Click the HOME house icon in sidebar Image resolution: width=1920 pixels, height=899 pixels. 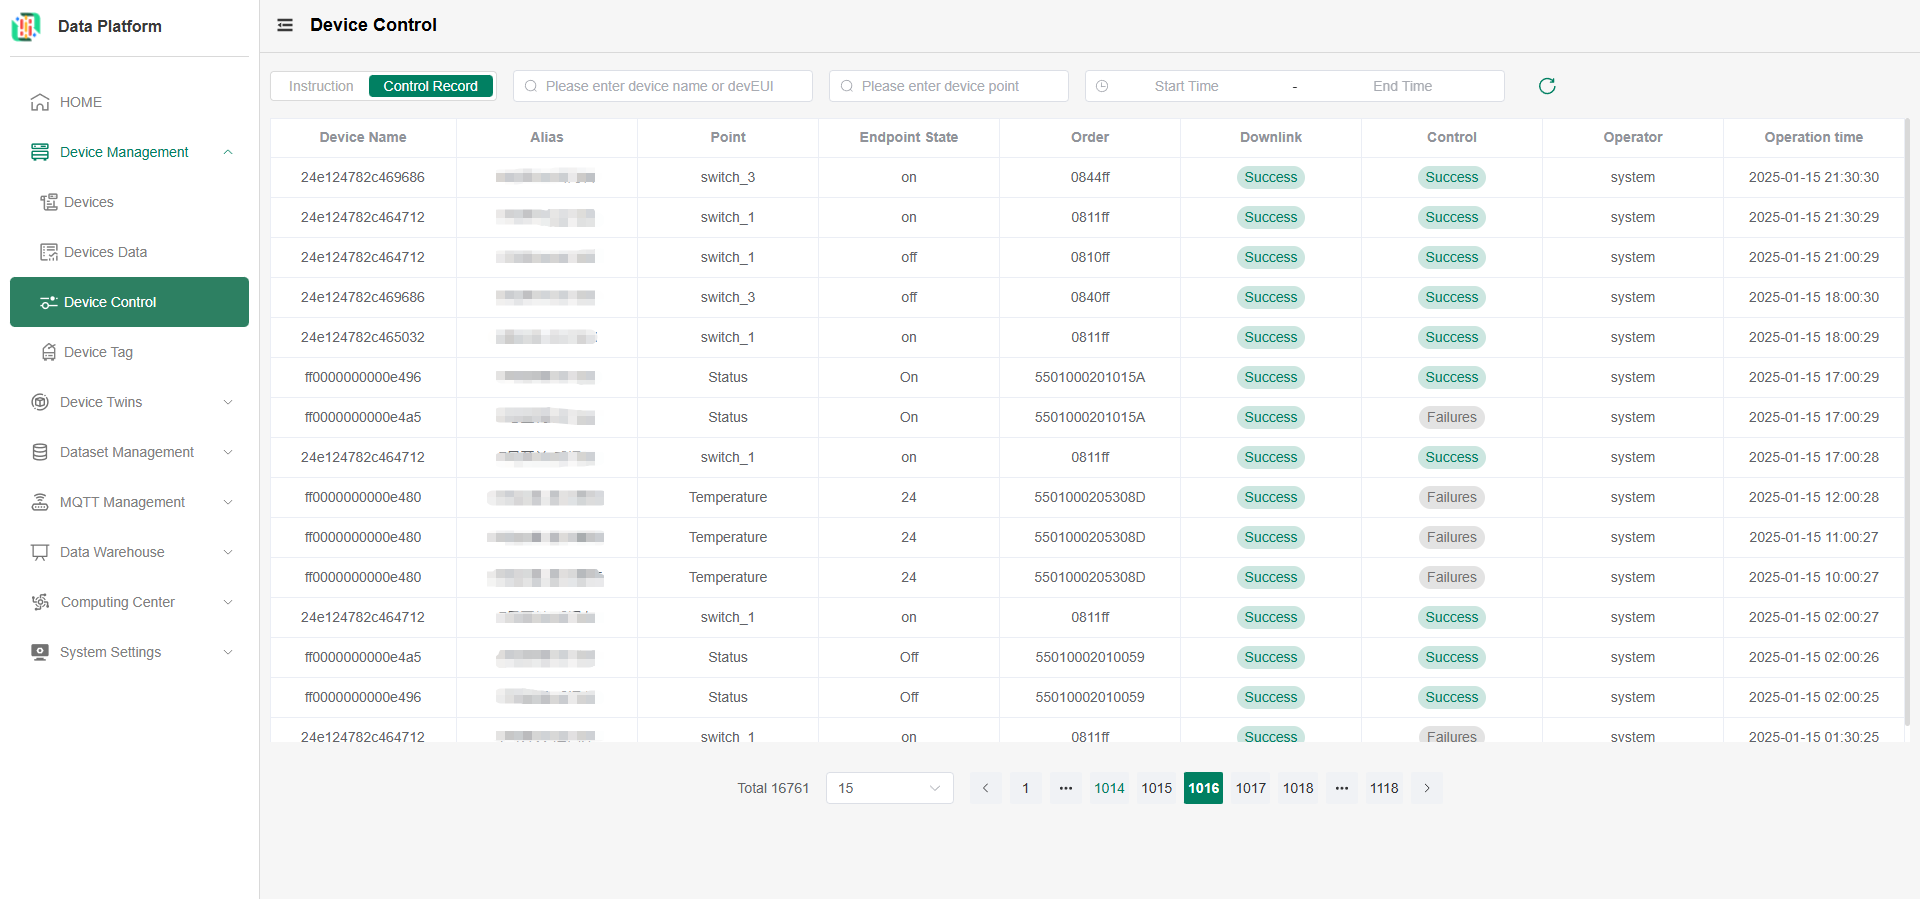(40, 102)
